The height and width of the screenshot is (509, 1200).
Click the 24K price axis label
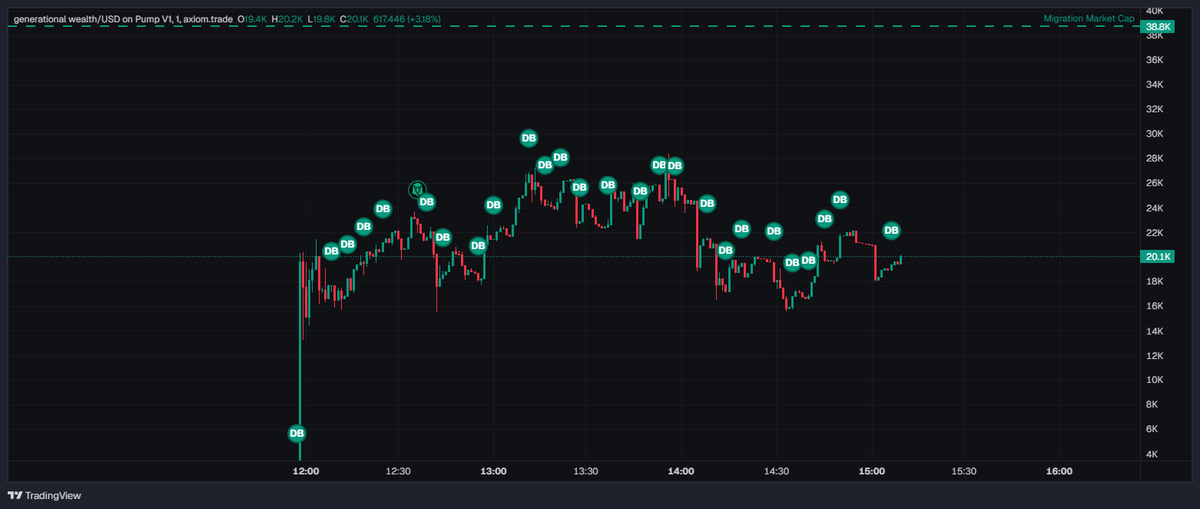click(1155, 208)
